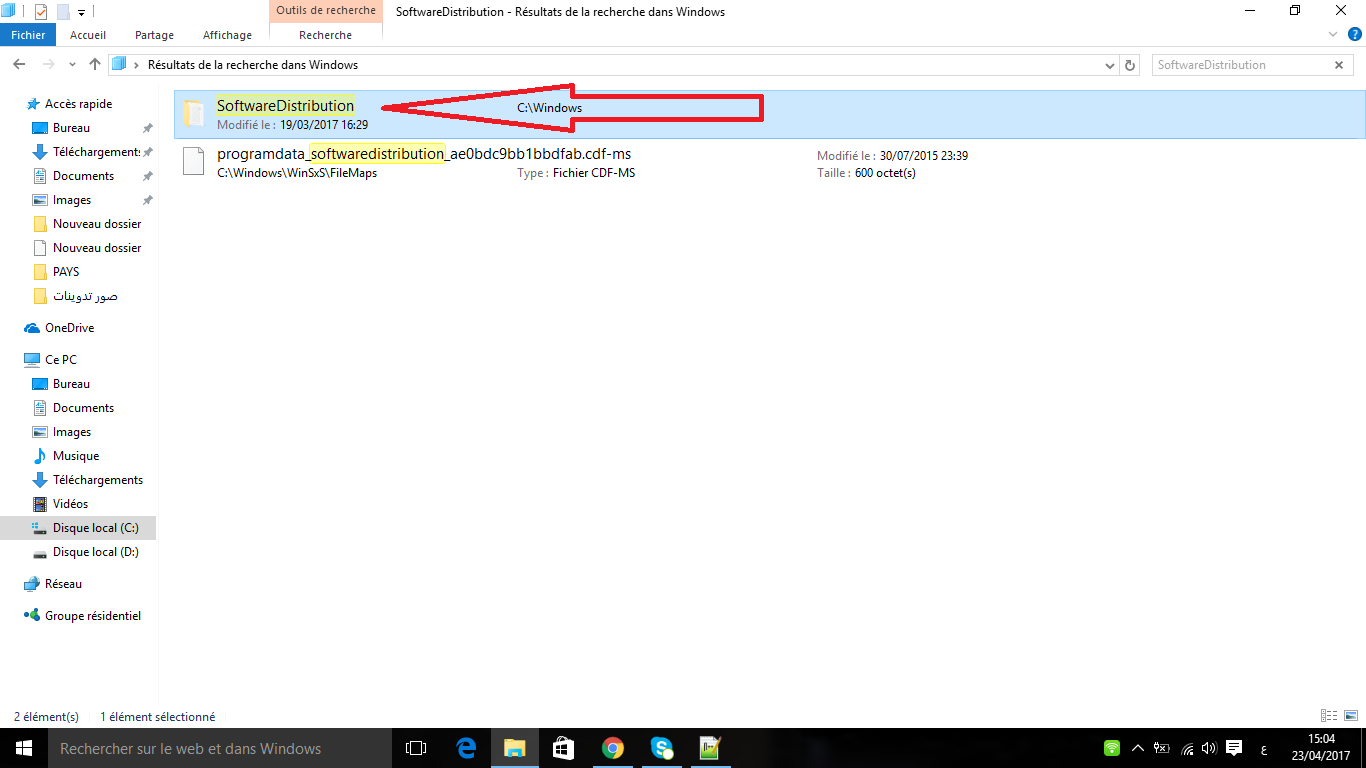
Task: Open the Vidéos library
Action: coord(70,504)
